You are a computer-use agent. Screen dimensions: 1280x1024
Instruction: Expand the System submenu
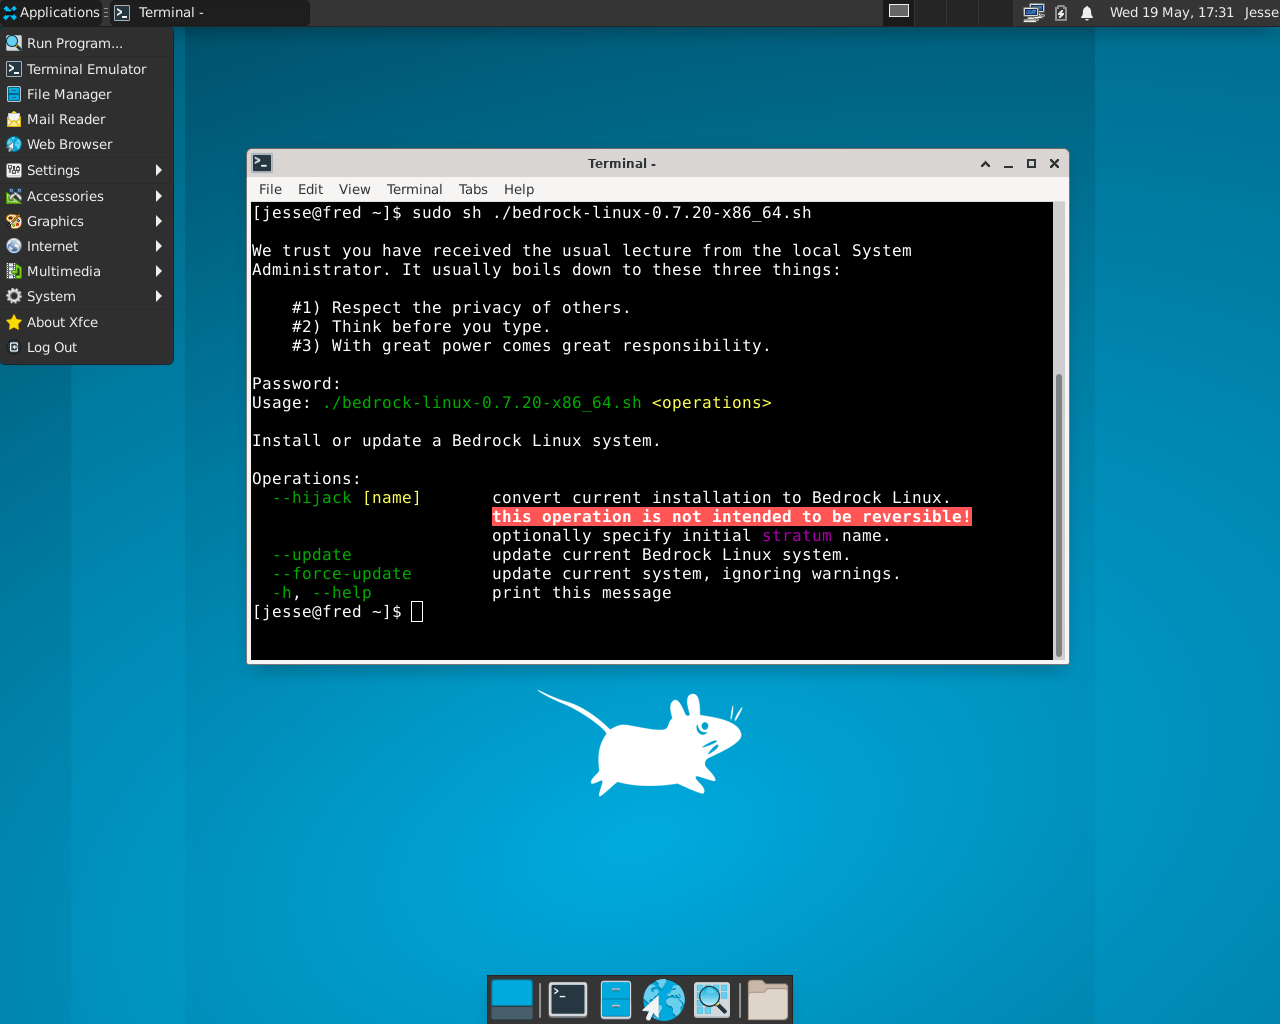pyautogui.click(x=87, y=296)
